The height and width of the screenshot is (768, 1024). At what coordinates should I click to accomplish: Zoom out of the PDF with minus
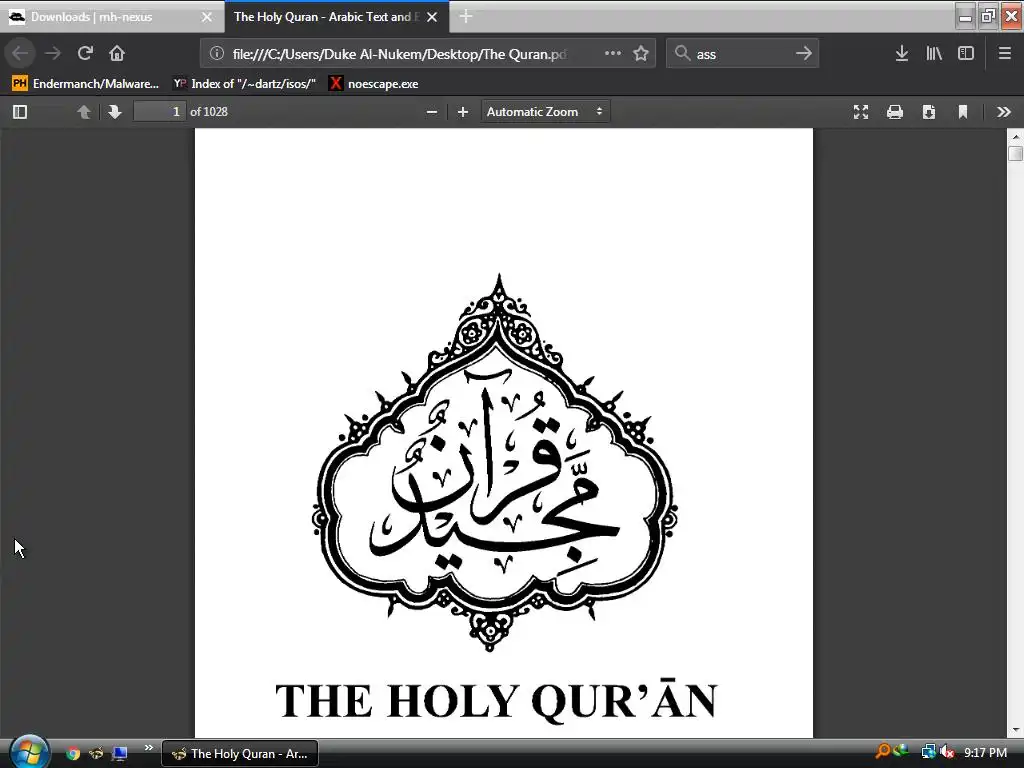(x=432, y=112)
